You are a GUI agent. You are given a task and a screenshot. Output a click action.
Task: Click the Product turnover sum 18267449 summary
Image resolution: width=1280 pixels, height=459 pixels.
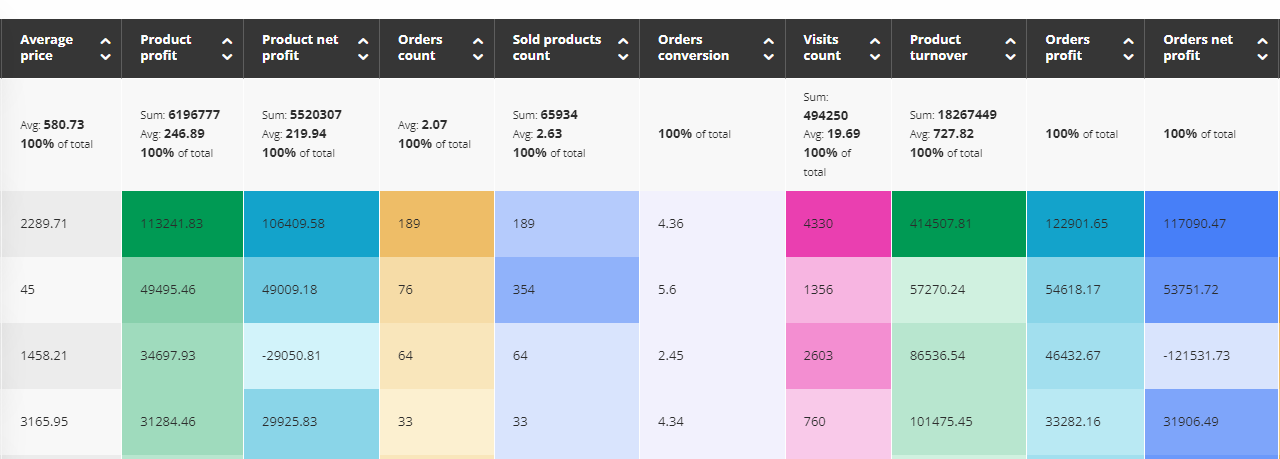coord(952,115)
